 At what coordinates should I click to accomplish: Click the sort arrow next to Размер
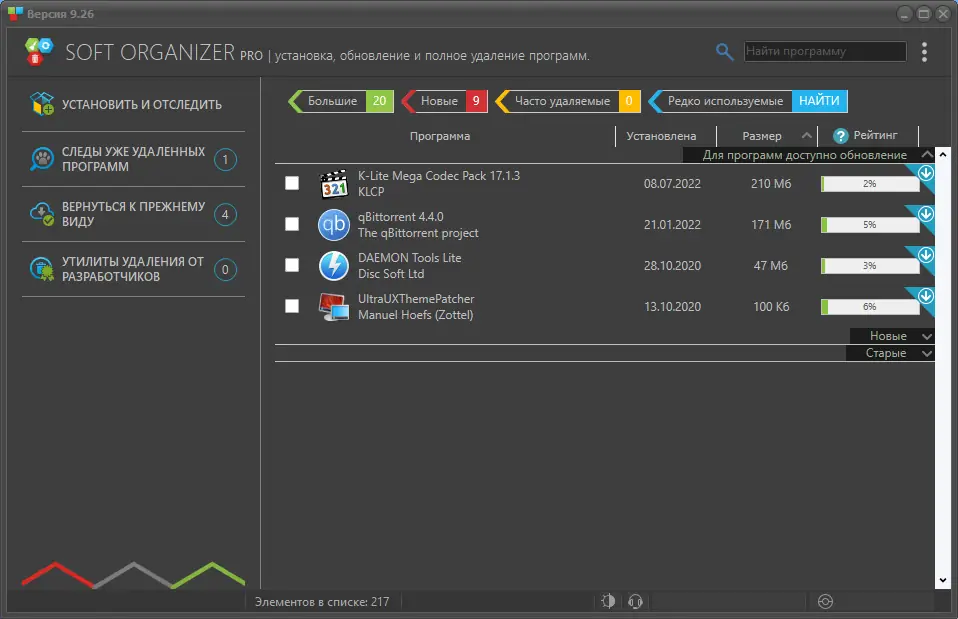(806, 136)
